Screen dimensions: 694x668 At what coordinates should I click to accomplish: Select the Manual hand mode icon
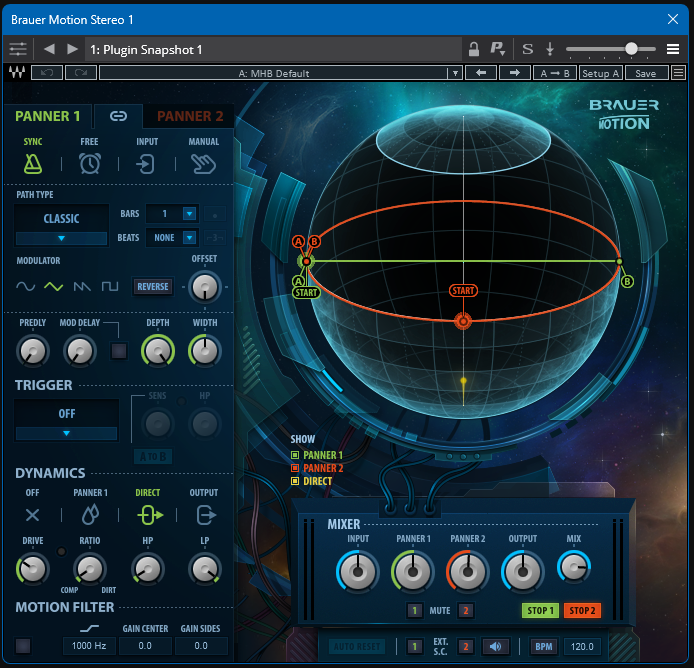click(203, 164)
